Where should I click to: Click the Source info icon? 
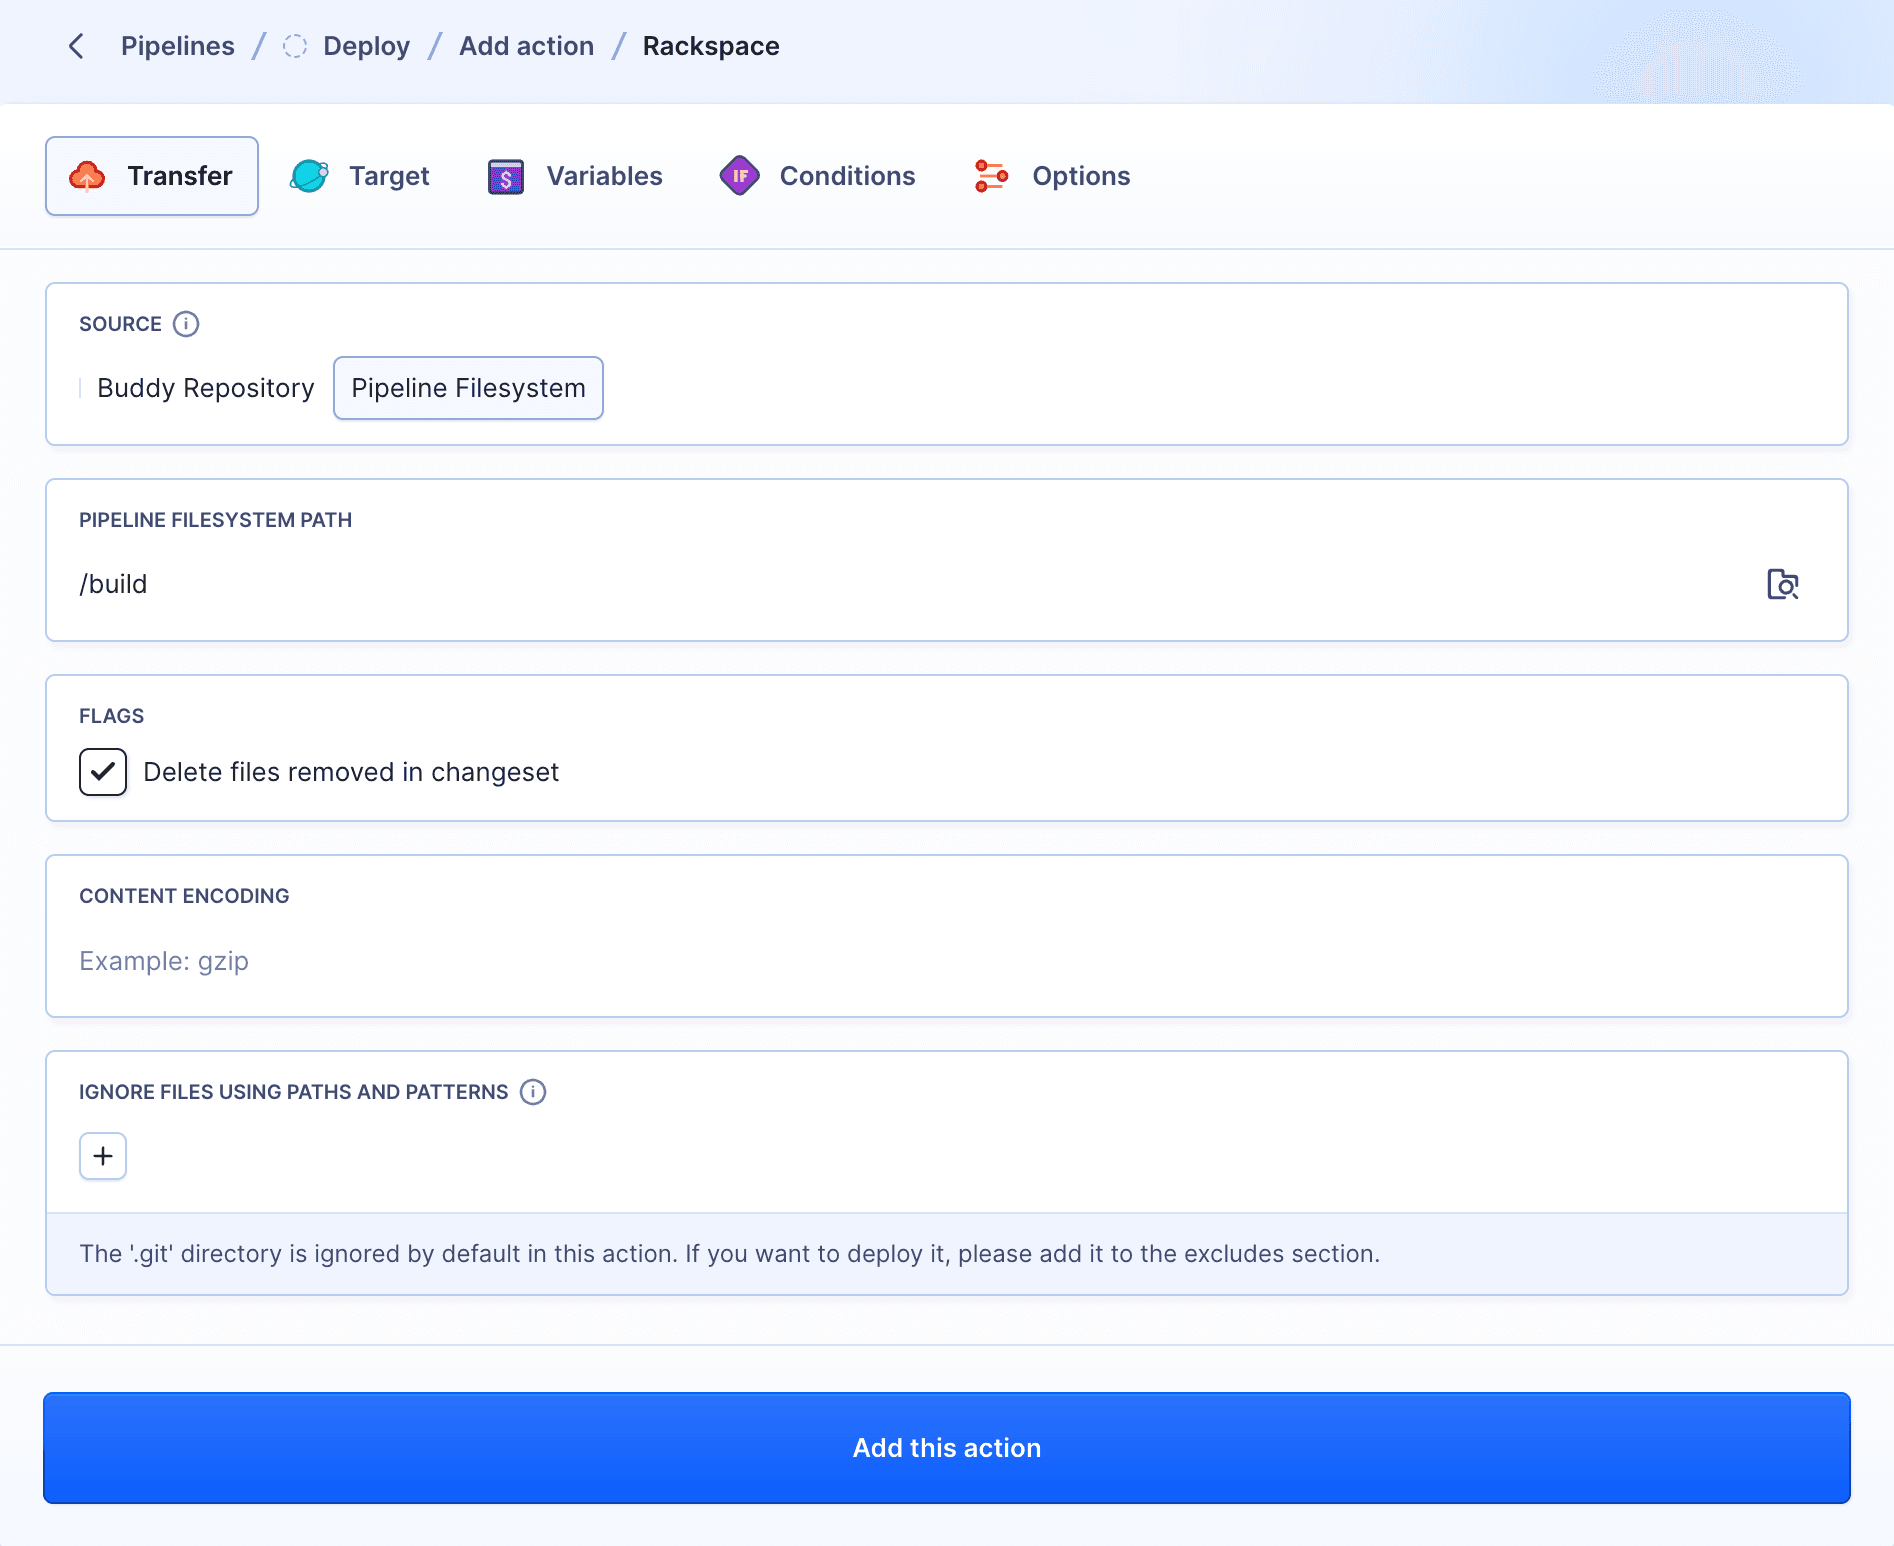[186, 324]
